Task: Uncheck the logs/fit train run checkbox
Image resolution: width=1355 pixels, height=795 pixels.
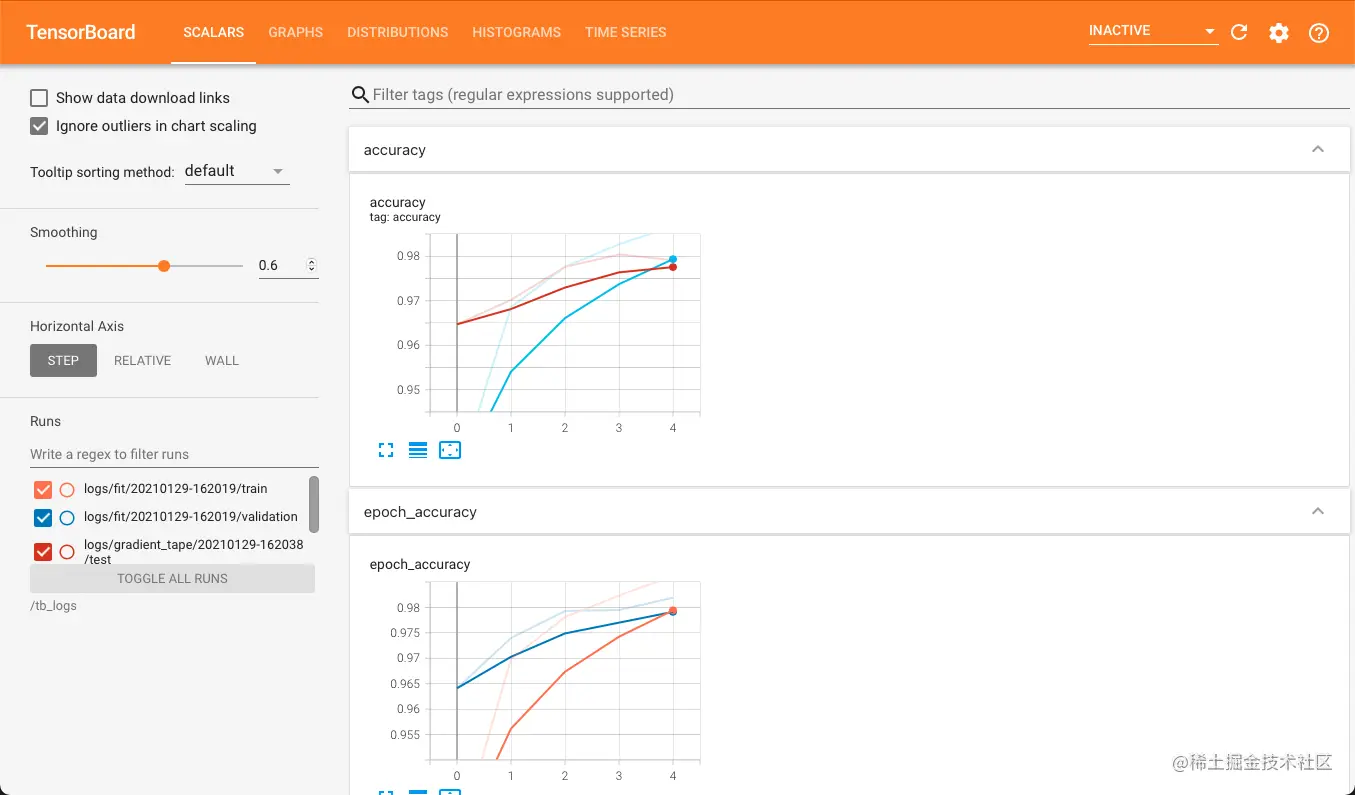Action: (x=43, y=490)
